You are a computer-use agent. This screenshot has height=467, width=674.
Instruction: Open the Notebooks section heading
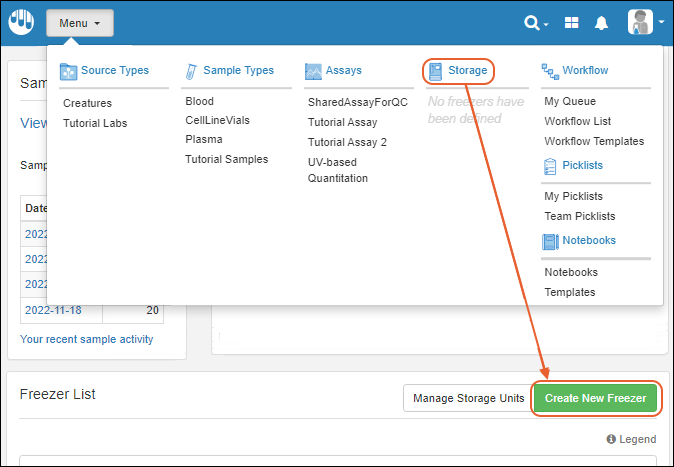[x=588, y=241]
